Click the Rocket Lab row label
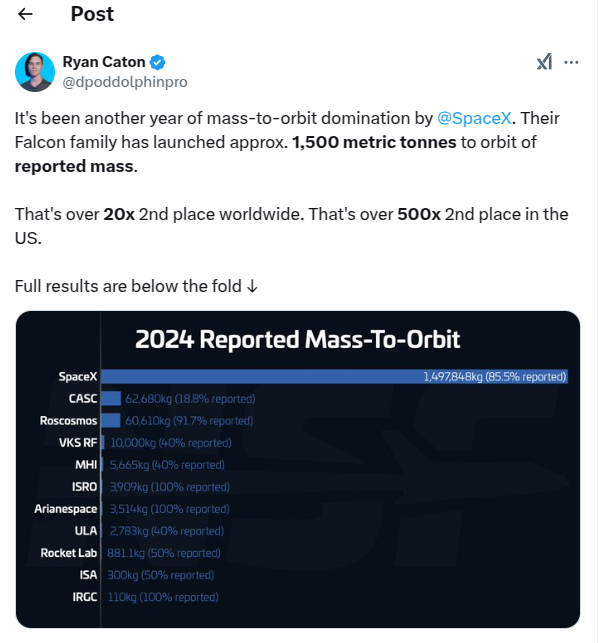The height and width of the screenshot is (643, 601). point(68,553)
